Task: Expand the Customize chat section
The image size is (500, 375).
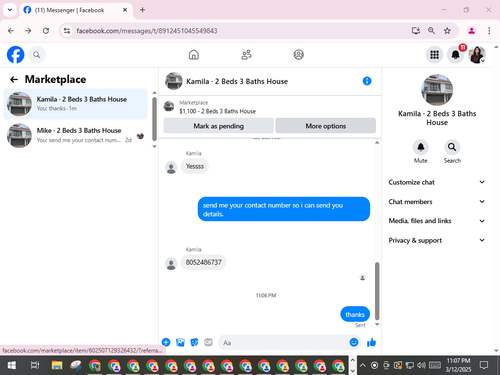Action: (437, 182)
